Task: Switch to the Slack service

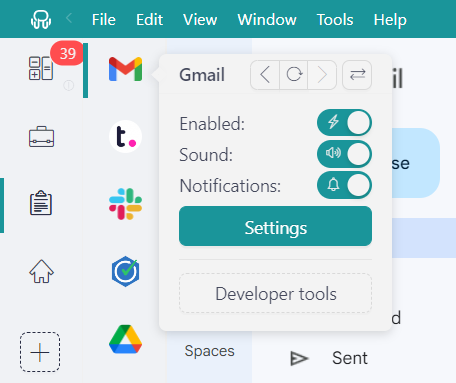Action: (x=125, y=204)
